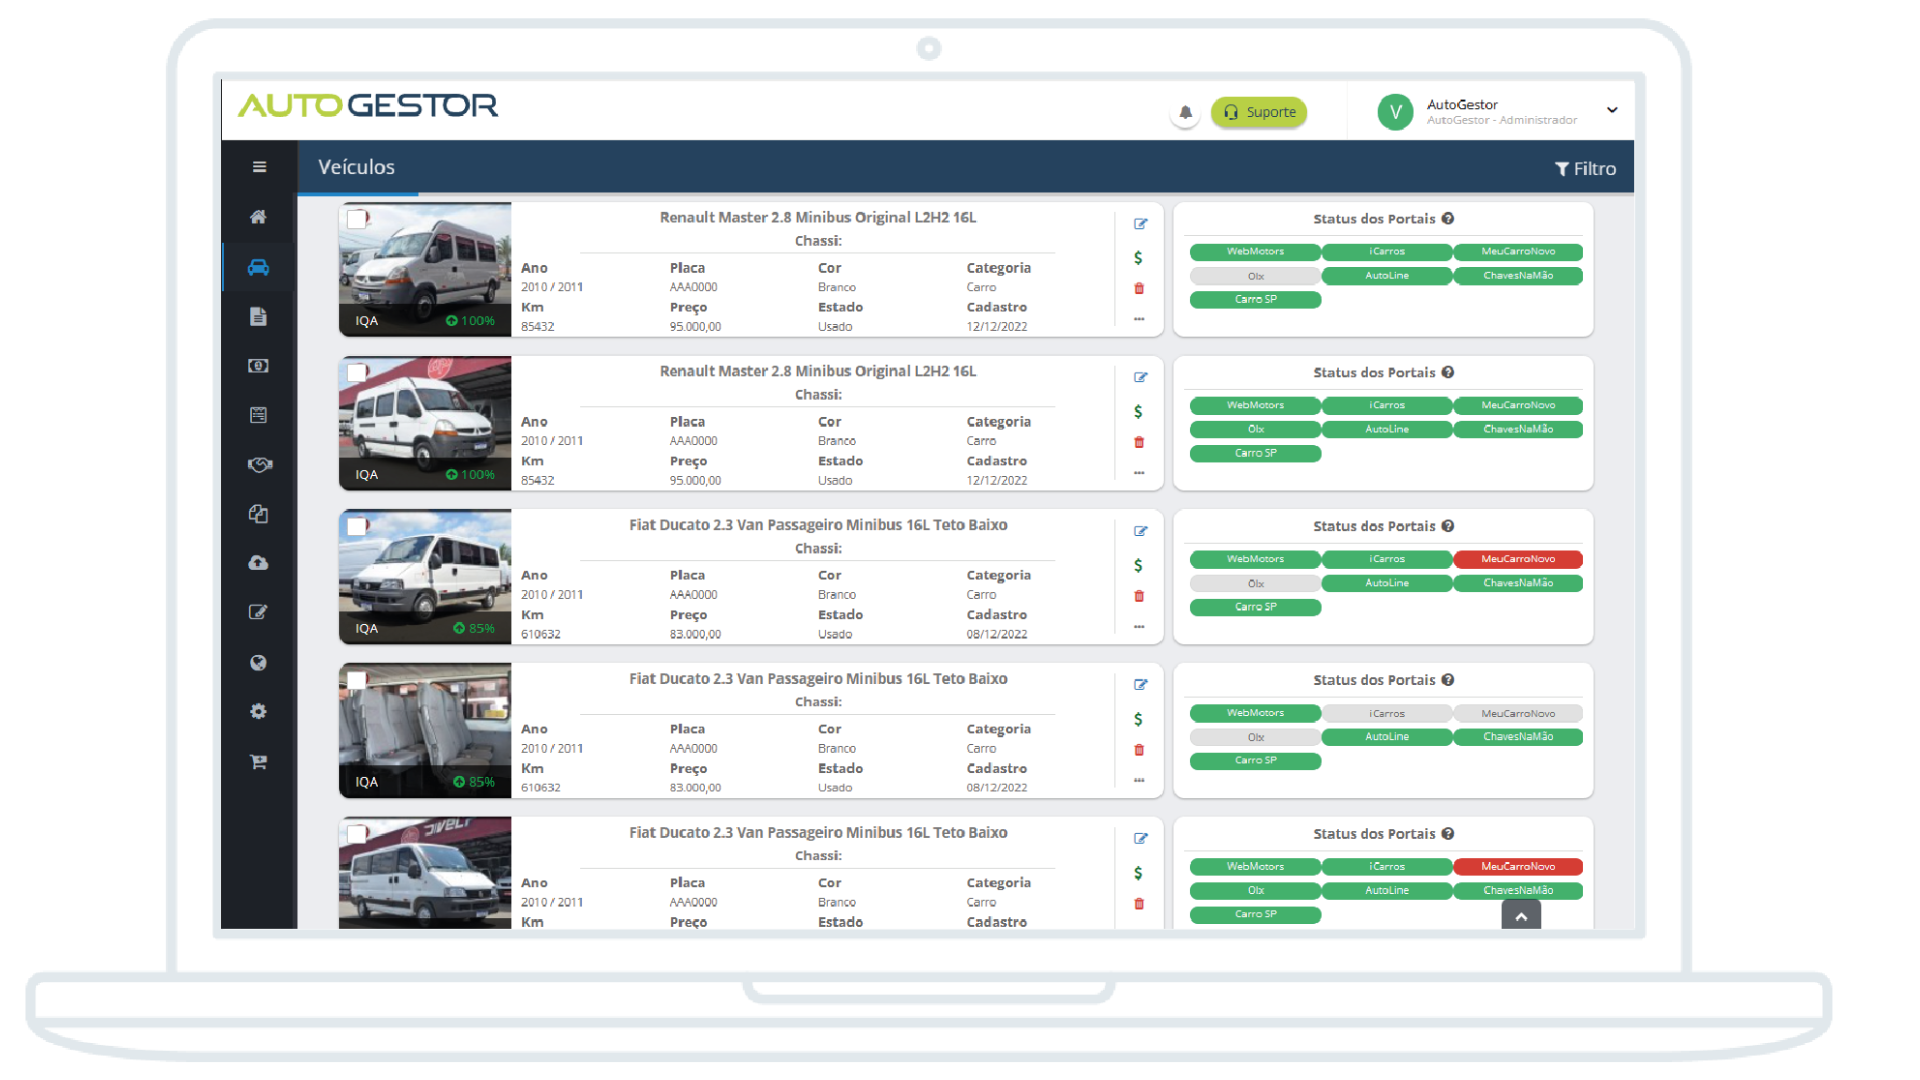Screen dimensions: 1920x1080
Task: Click the user avatar with letter V
Action: pos(1395,112)
